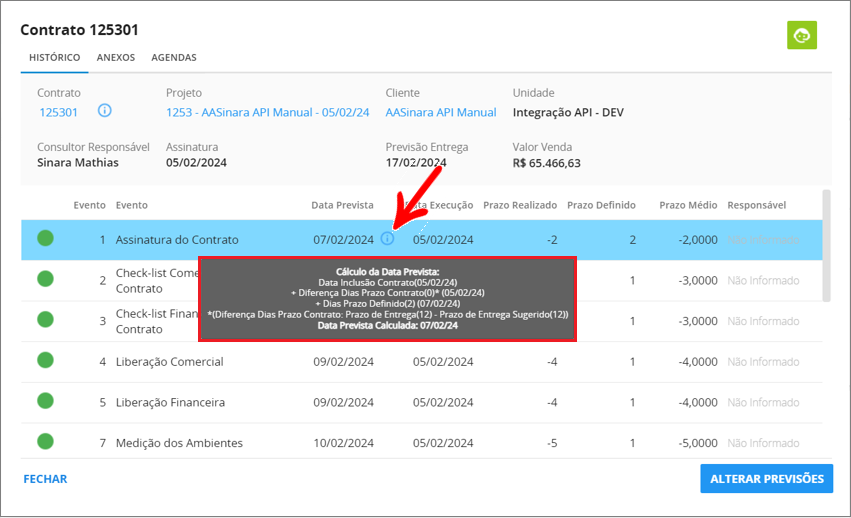The height and width of the screenshot is (518, 851).
Task: Click the Data Prevista column header
Action: coord(342,205)
